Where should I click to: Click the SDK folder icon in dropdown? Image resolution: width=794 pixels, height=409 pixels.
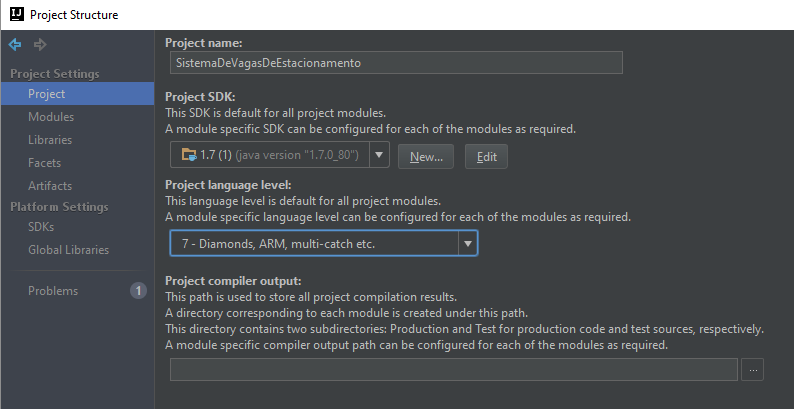(188, 155)
